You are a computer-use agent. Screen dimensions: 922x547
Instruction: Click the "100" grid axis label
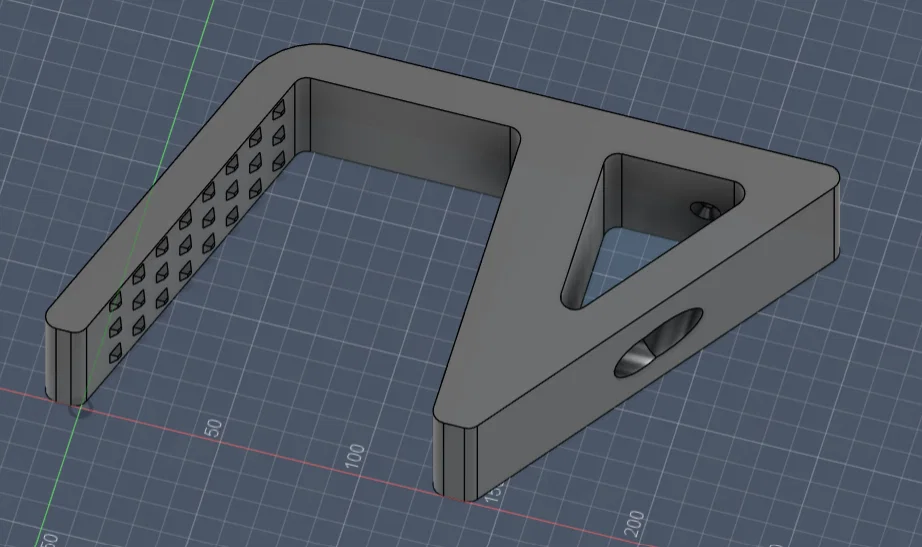tap(355, 456)
